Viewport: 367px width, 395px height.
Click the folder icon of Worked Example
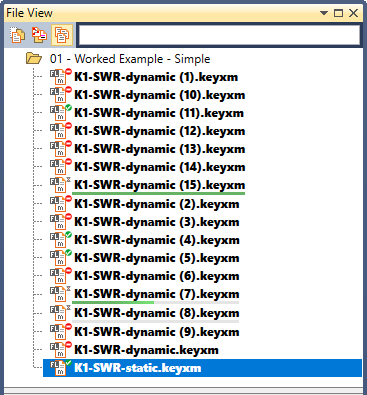(x=34, y=58)
